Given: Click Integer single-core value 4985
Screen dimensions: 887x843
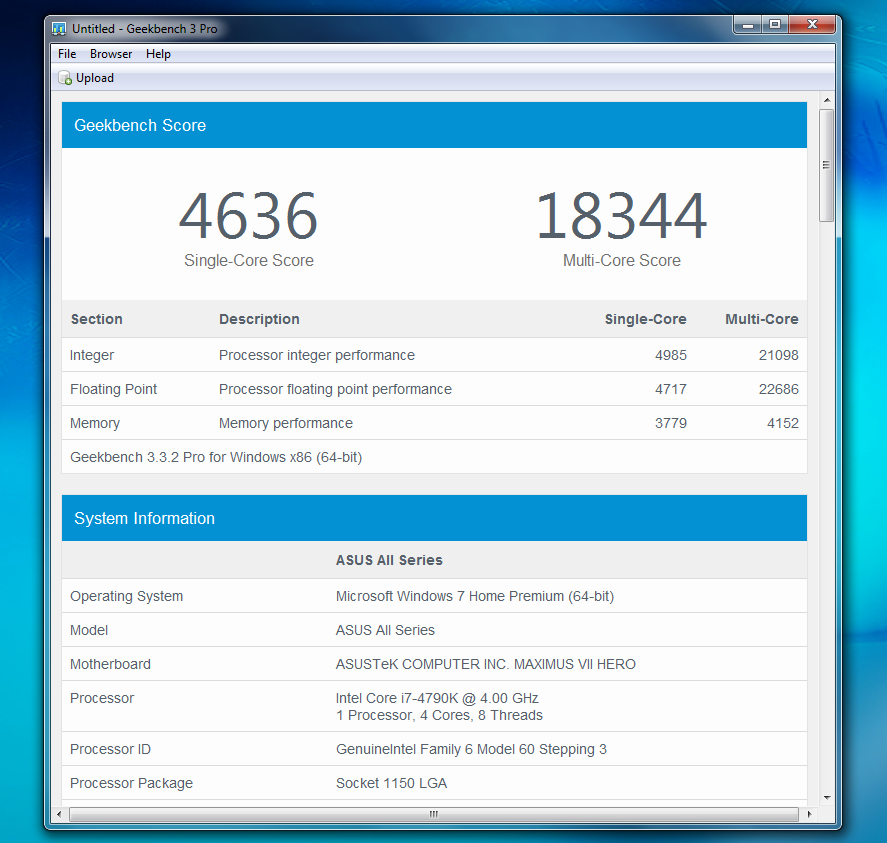Looking at the screenshot, I should 671,355.
